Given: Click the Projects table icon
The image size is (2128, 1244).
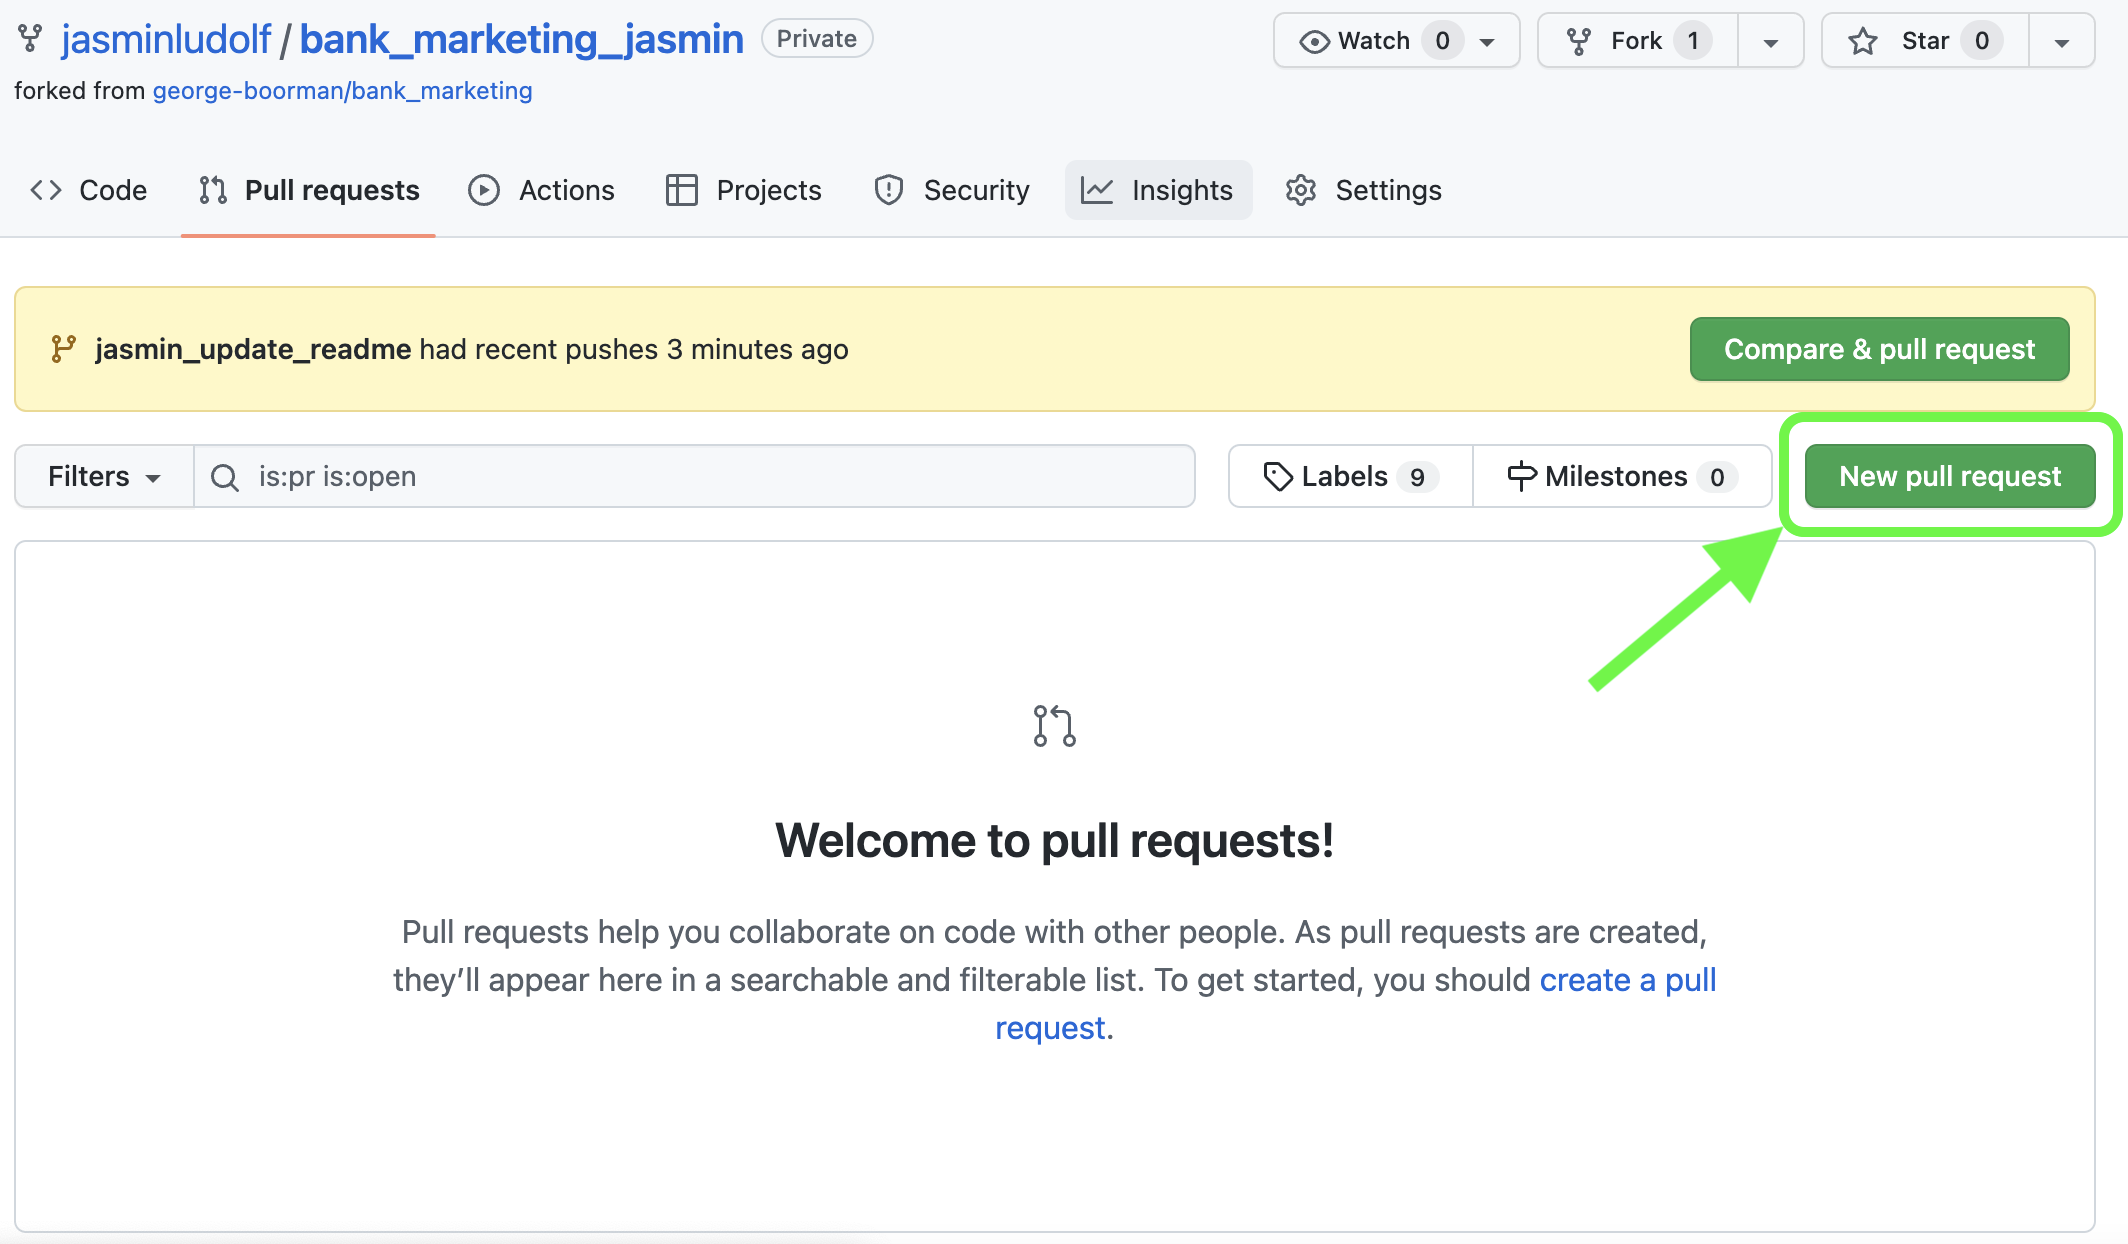Looking at the screenshot, I should pyautogui.click(x=682, y=190).
